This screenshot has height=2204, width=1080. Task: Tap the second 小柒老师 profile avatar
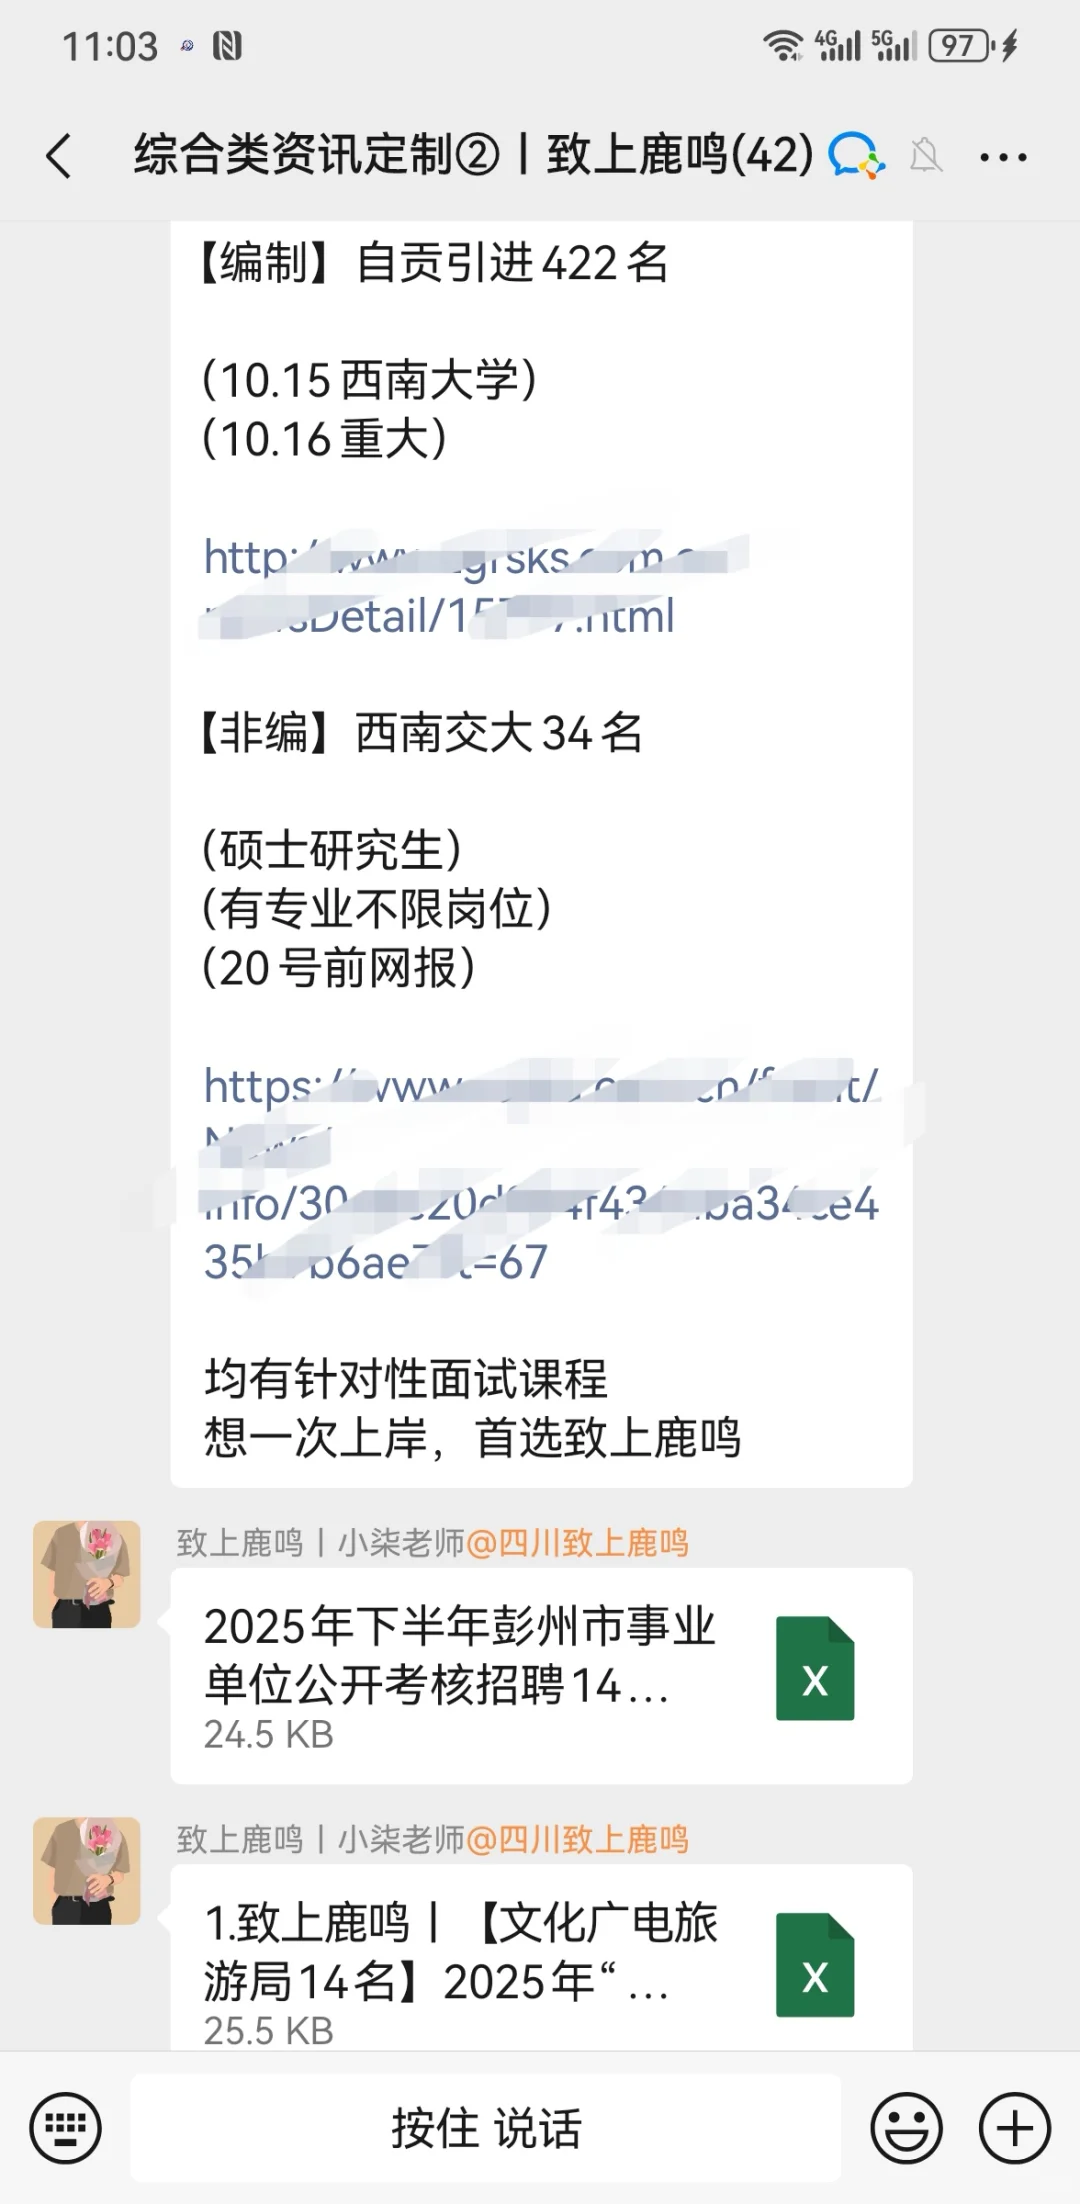(87, 1871)
